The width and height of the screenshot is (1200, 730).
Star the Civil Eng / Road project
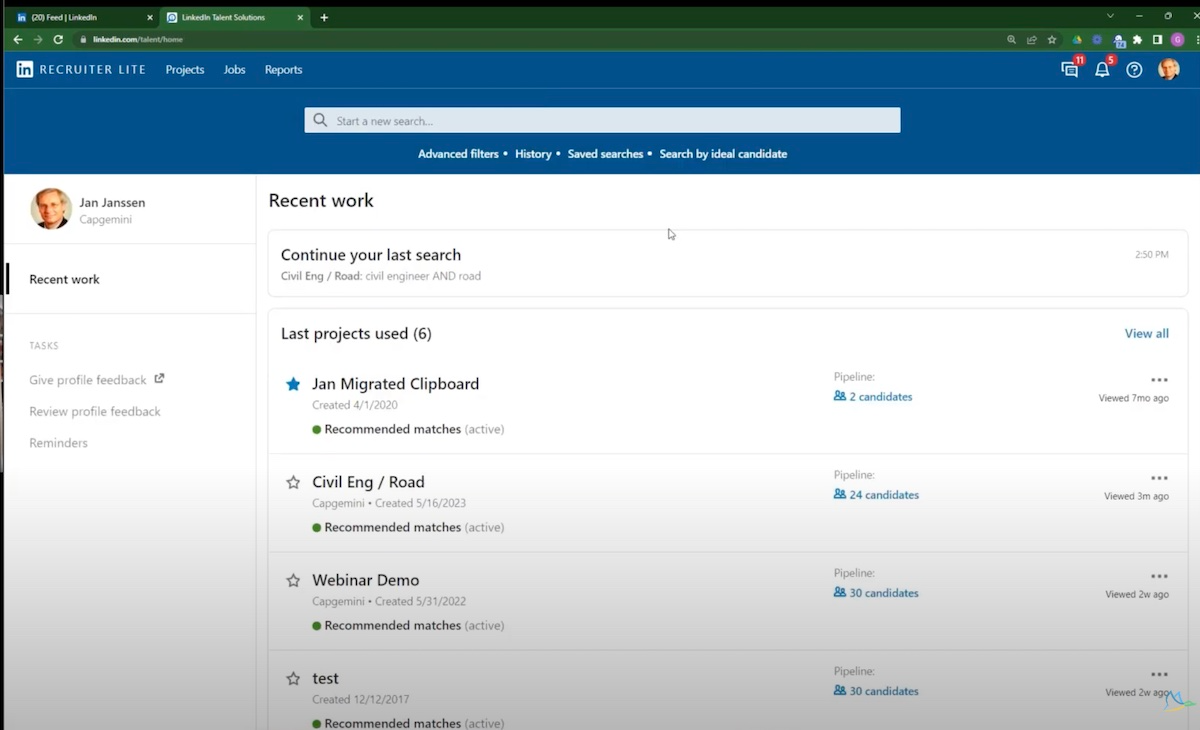[x=293, y=482]
